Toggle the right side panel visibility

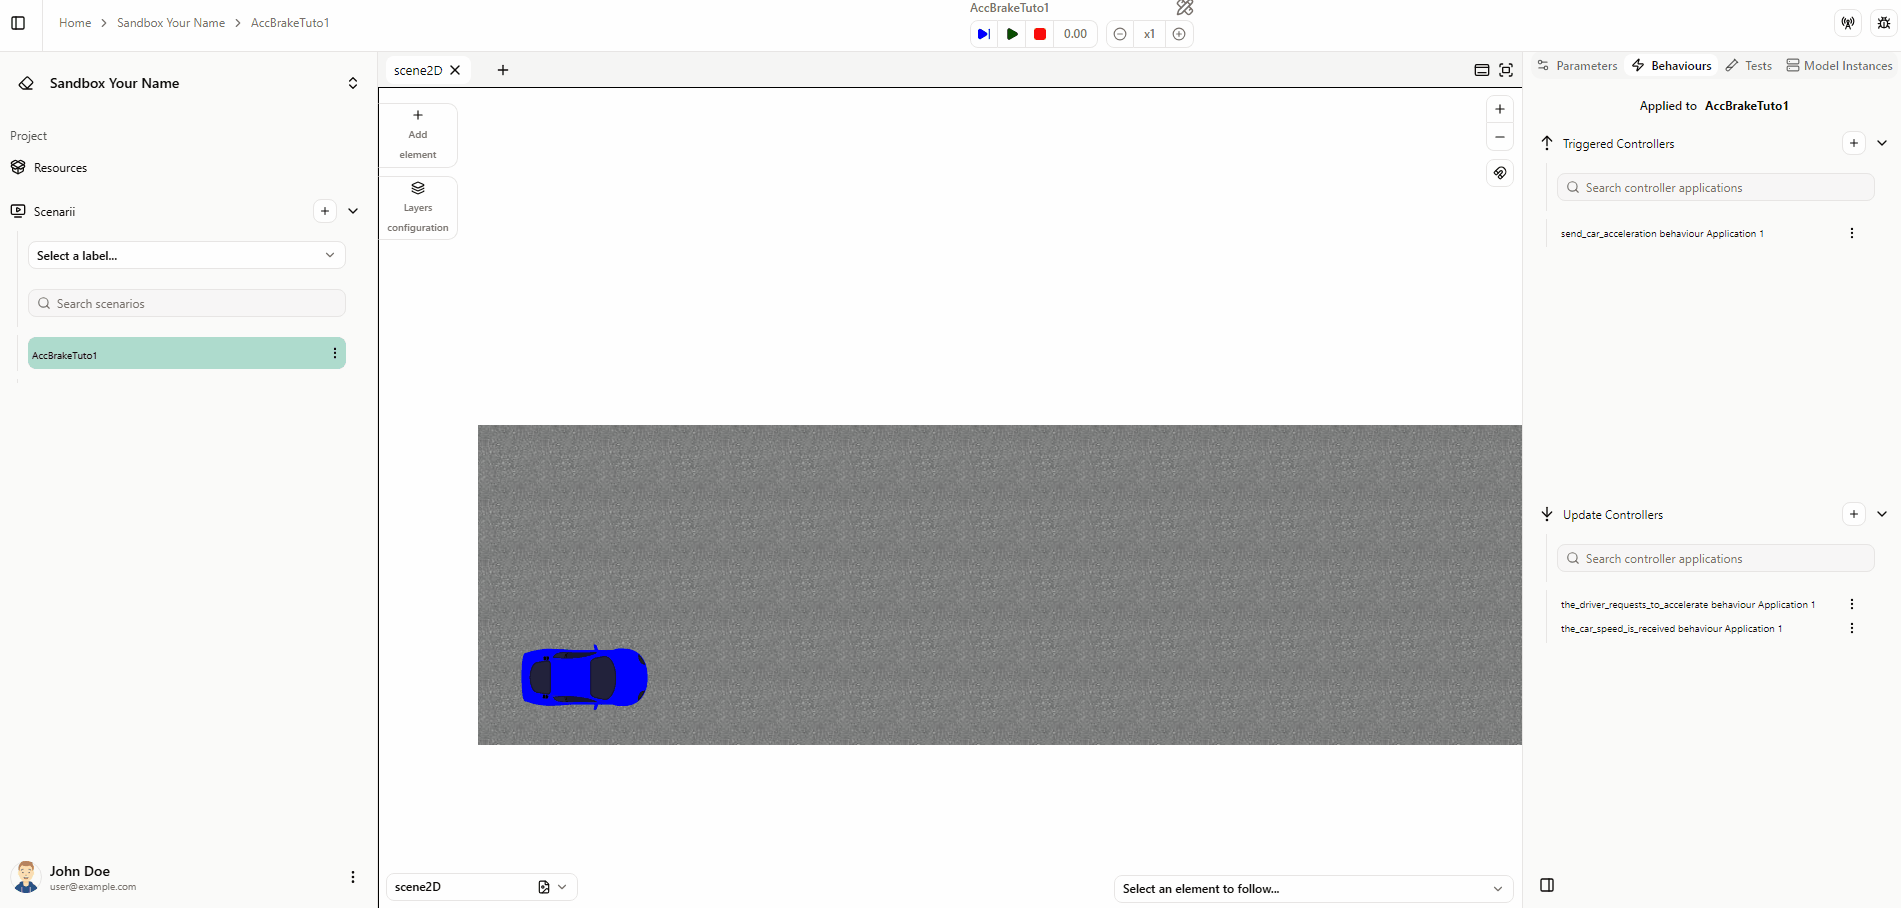click(1547, 885)
